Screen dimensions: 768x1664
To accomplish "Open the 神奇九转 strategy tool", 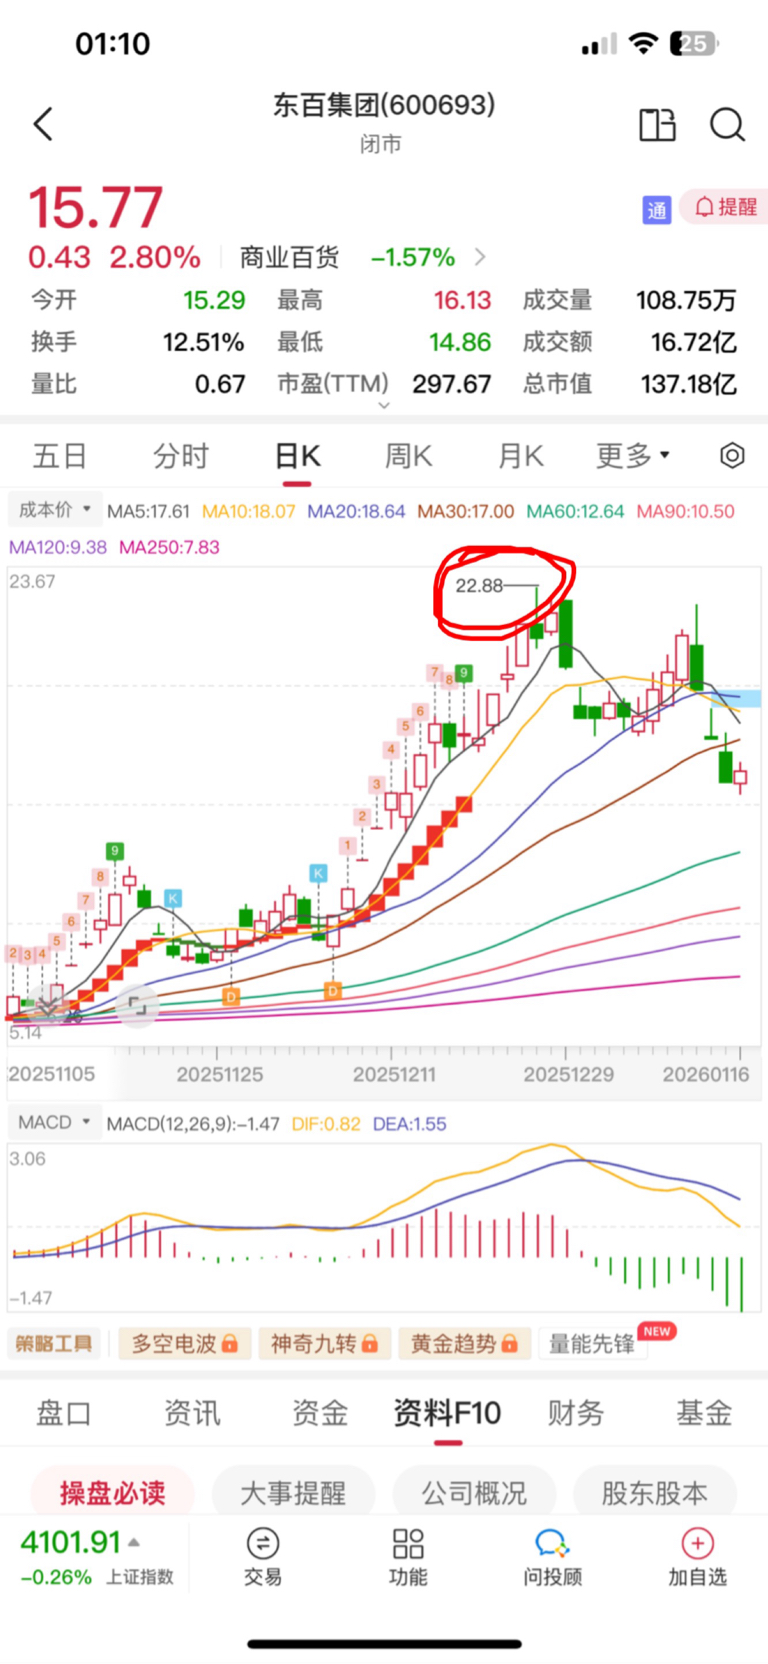I will point(324,1343).
